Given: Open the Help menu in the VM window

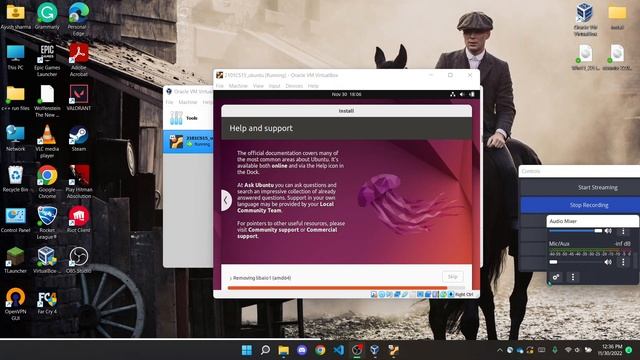Looking at the screenshot, I should [x=313, y=86].
